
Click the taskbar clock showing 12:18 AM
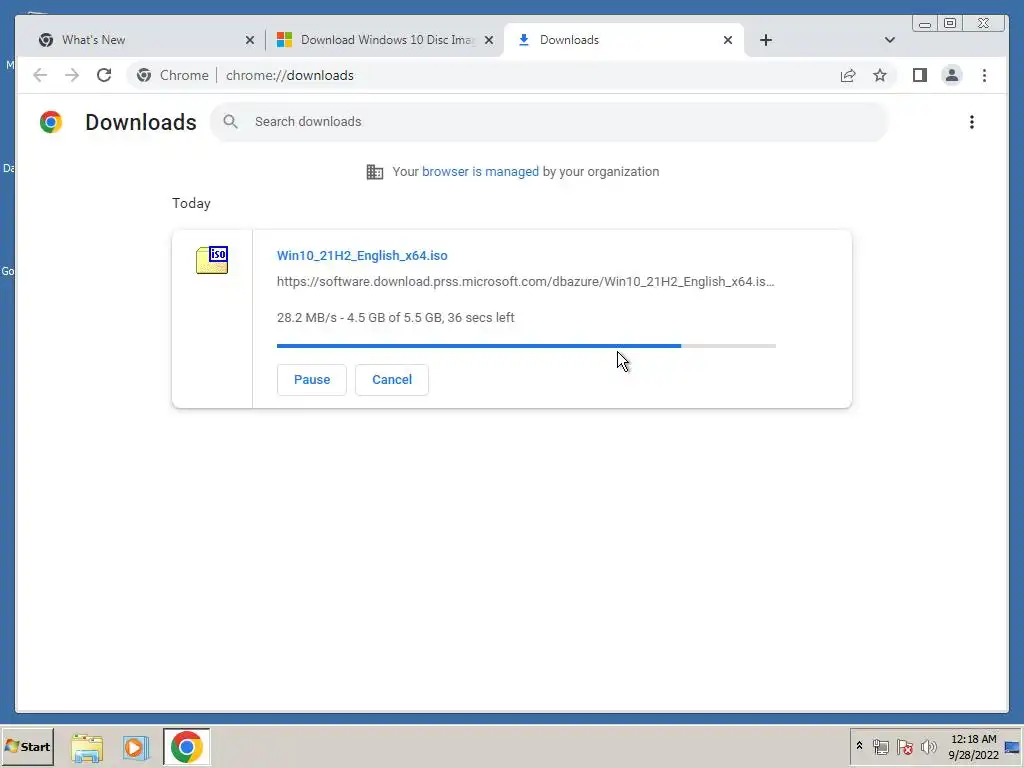973,747
